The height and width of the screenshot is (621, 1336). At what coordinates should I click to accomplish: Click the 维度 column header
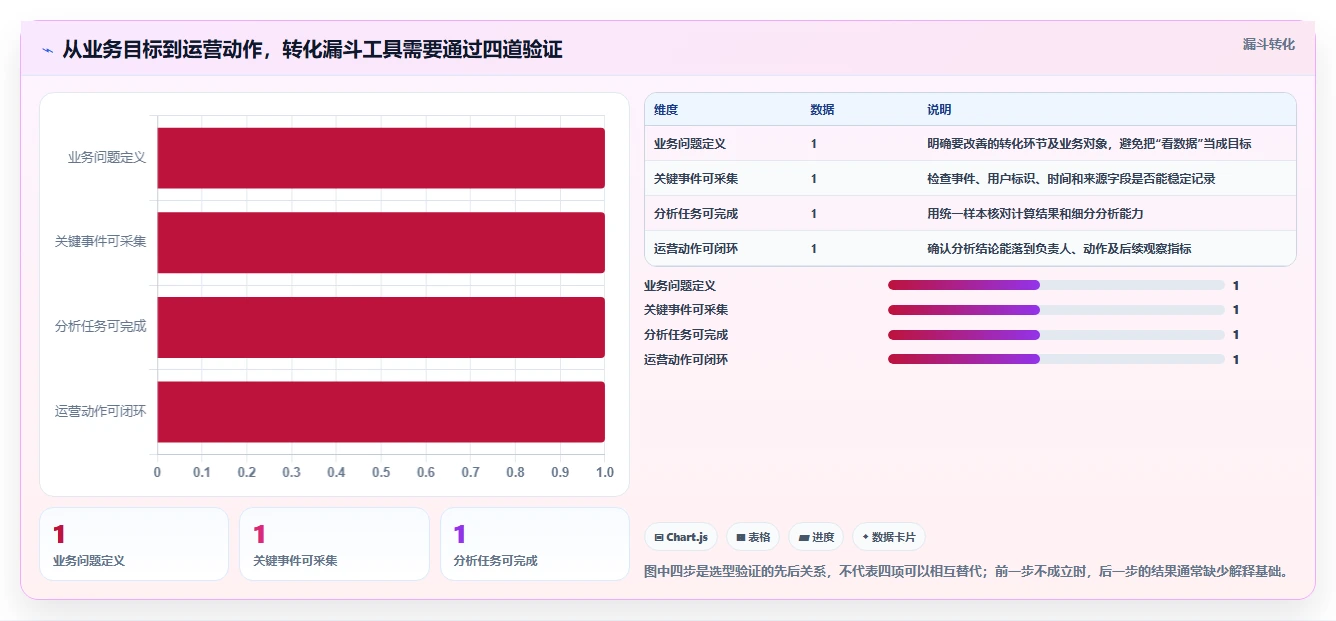pyautogui.click(x=666, y=110)
